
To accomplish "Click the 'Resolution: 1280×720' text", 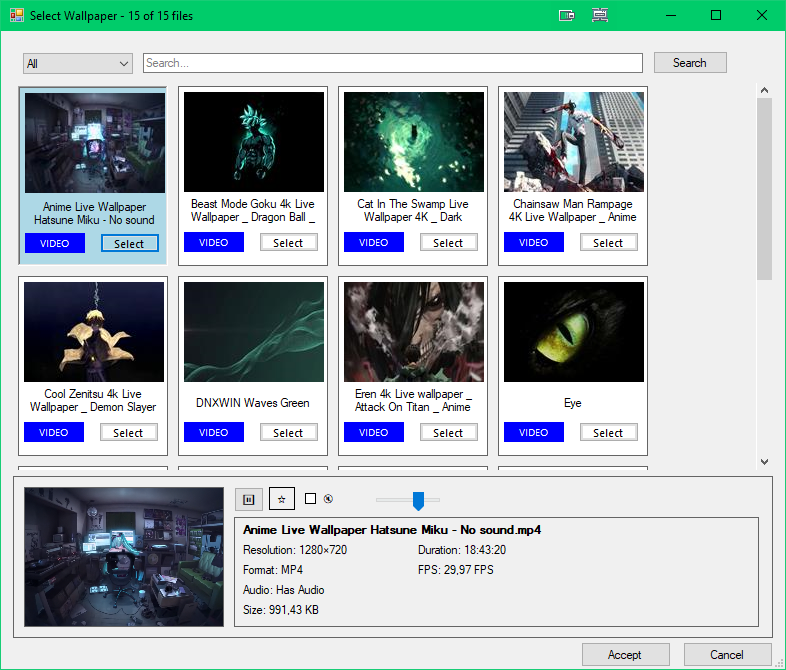I will [295, 550].
